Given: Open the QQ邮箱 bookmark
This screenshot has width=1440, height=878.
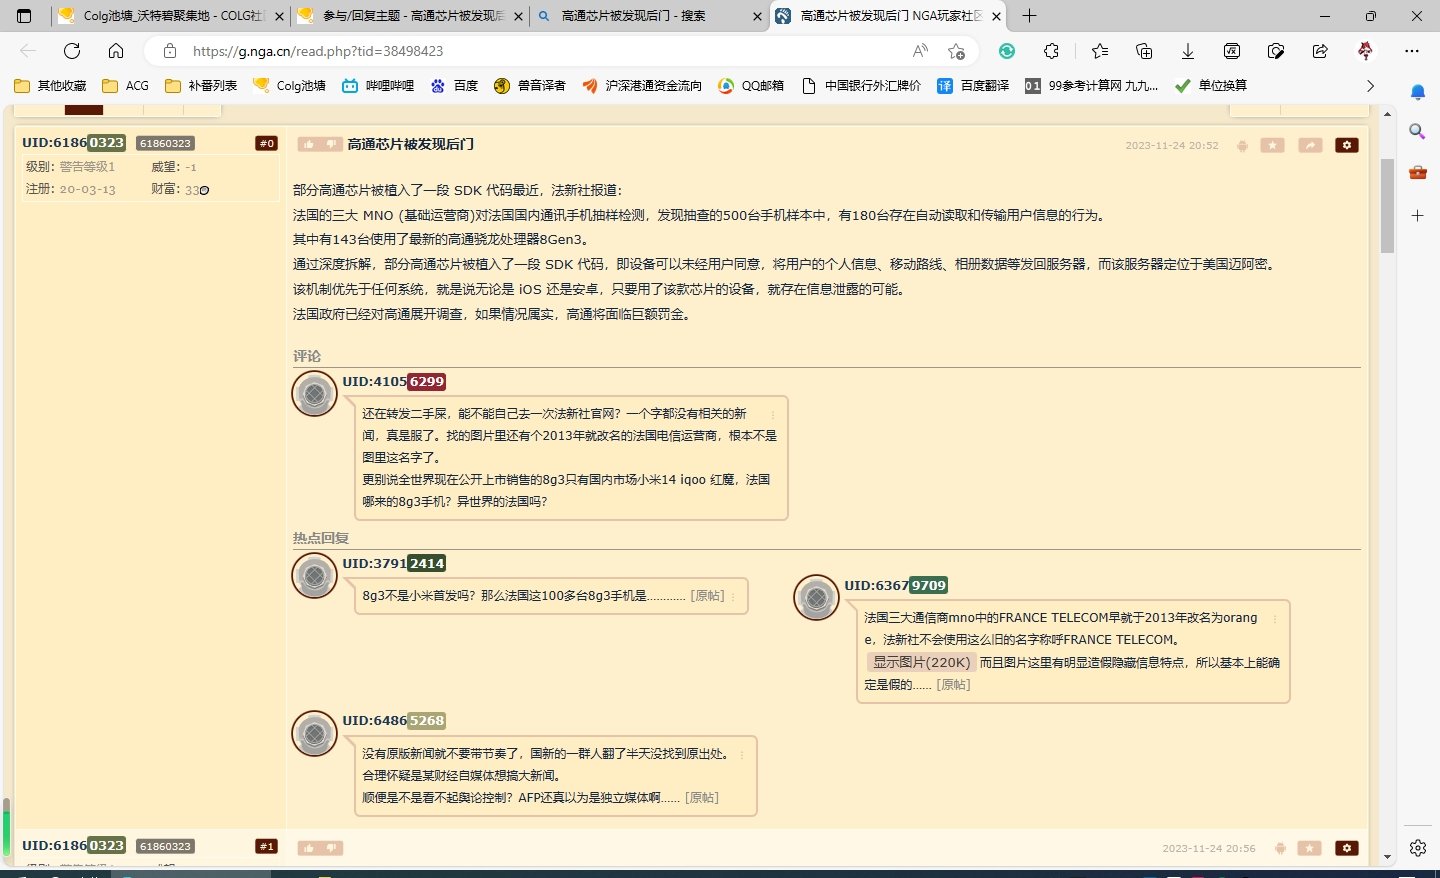Looking at the screenshot, I should (751, 86).
